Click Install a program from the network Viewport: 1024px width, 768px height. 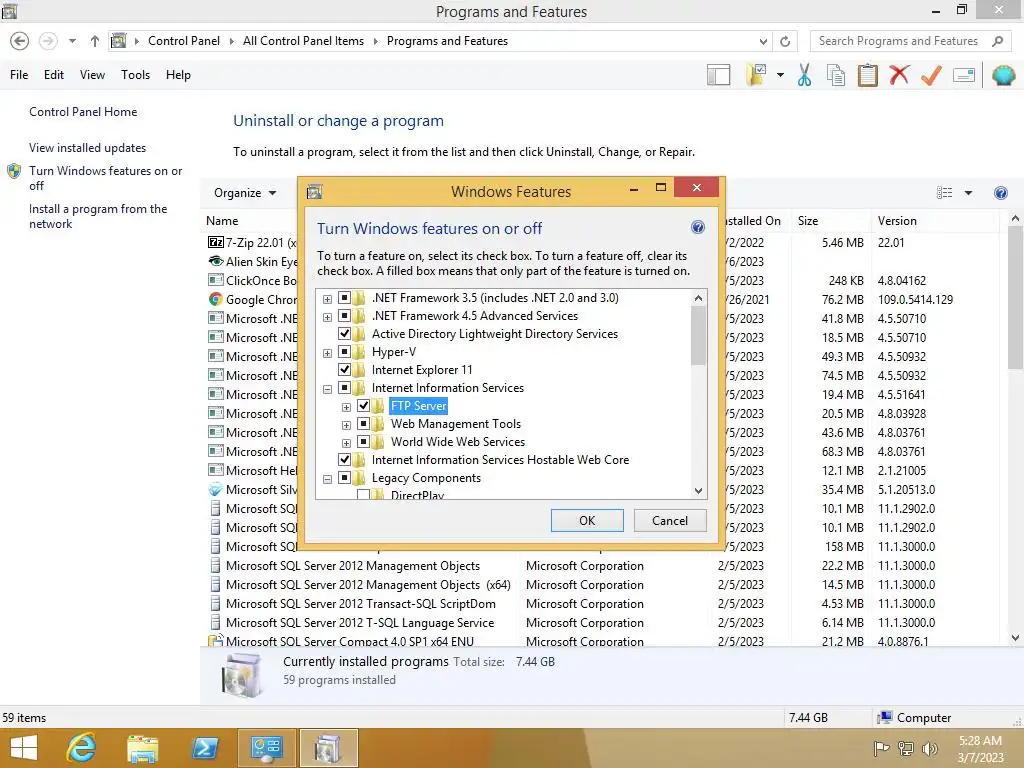pos(98,216)
